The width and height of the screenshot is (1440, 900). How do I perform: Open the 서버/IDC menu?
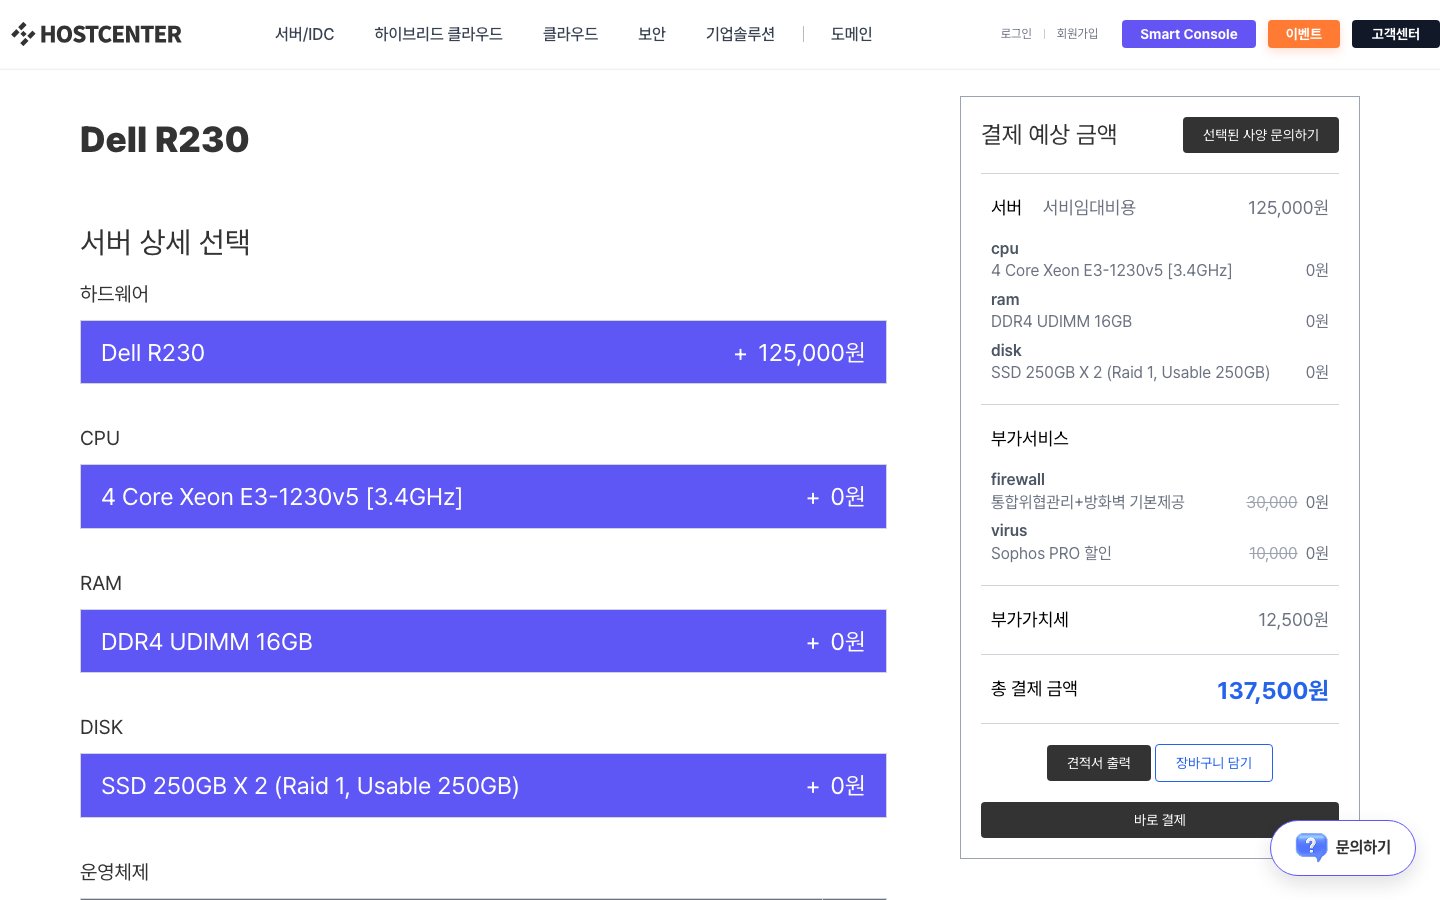(x=304, y=34)
